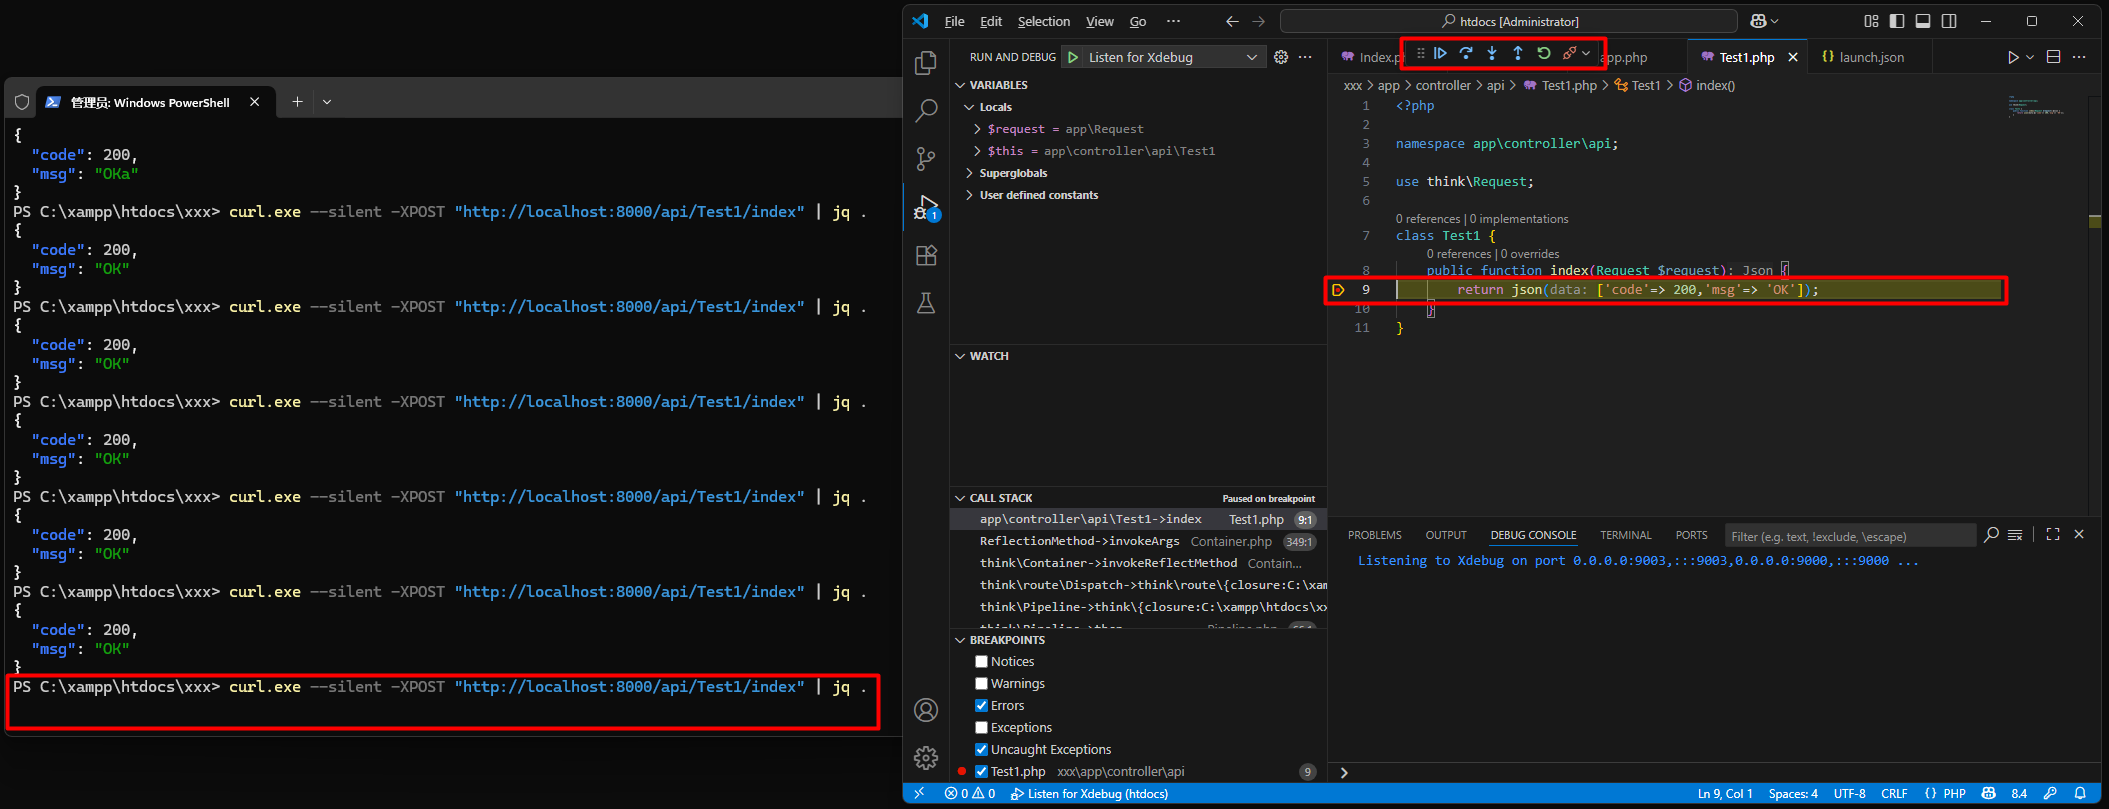This screenshot has height=809, width=2109.
Task: Toggle the secondary sidebar layout button
Action: point(1949,21)
